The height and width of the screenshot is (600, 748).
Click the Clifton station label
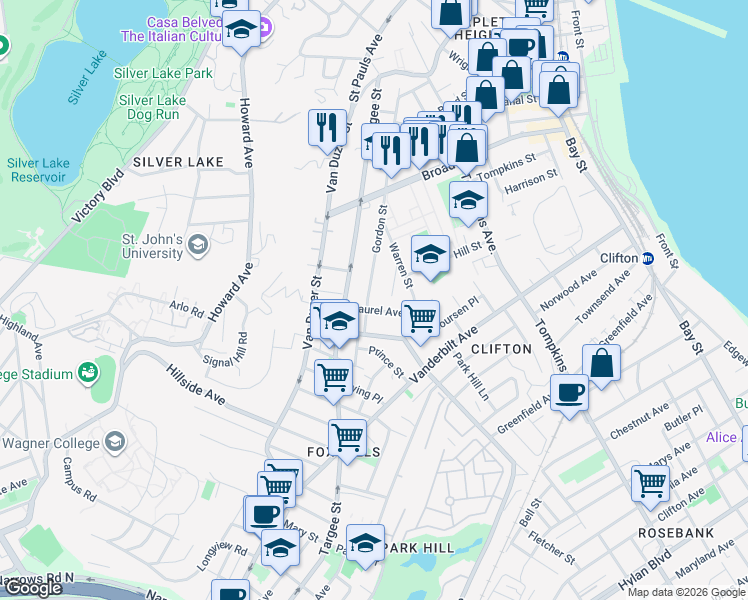pos(619,259)
